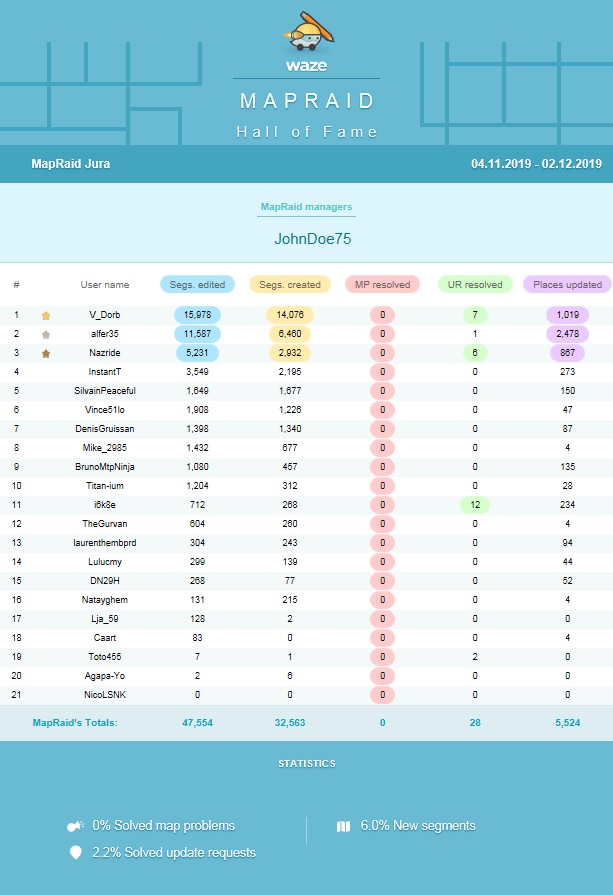Select the Segs. edited column header

[x=197, y=284]
